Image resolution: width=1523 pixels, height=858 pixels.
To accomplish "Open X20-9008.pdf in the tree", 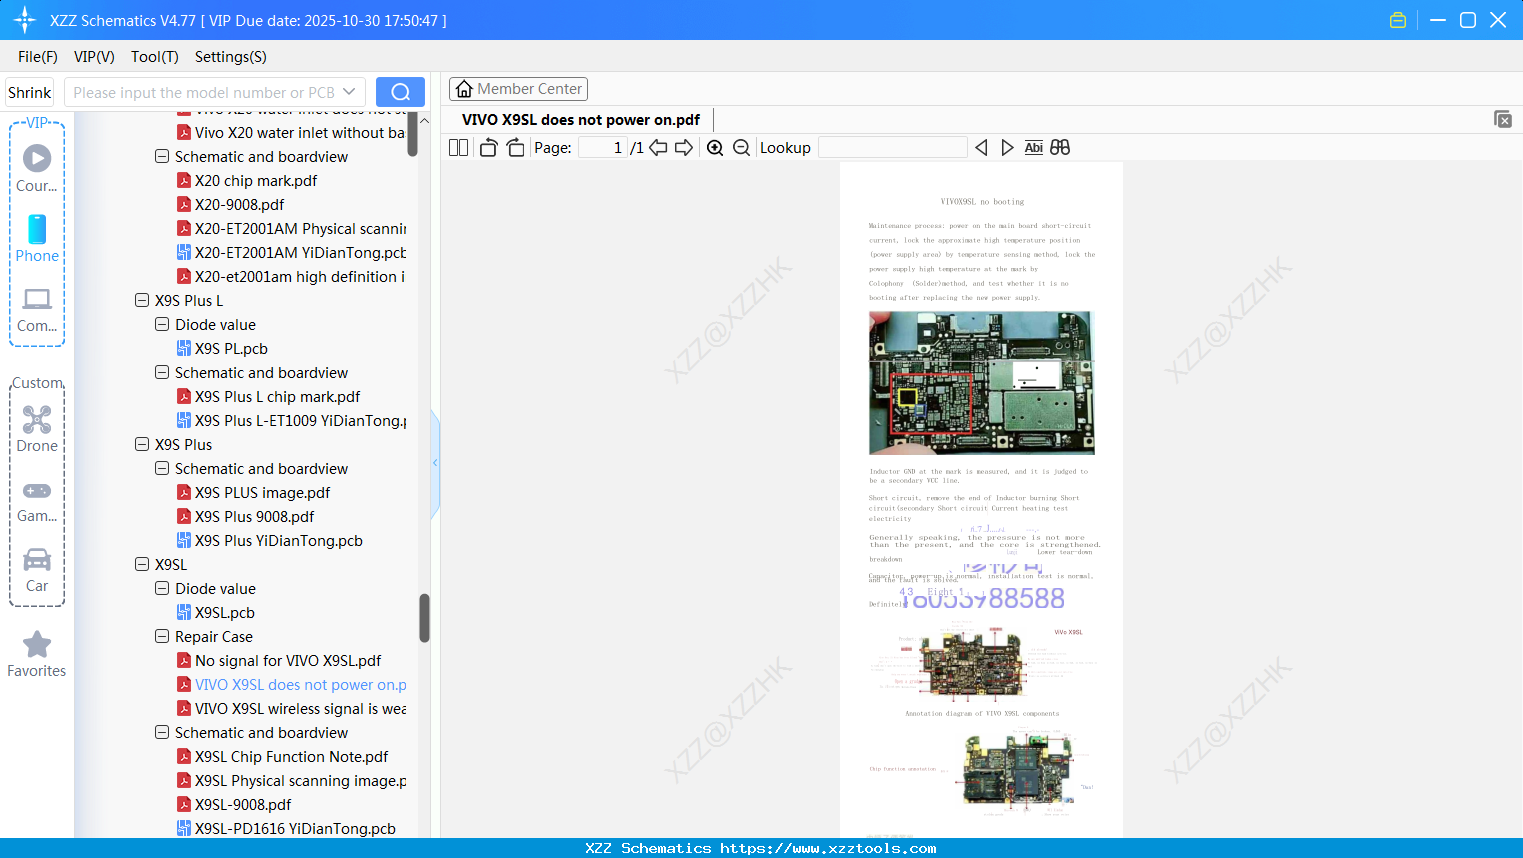I will point(240,205).
